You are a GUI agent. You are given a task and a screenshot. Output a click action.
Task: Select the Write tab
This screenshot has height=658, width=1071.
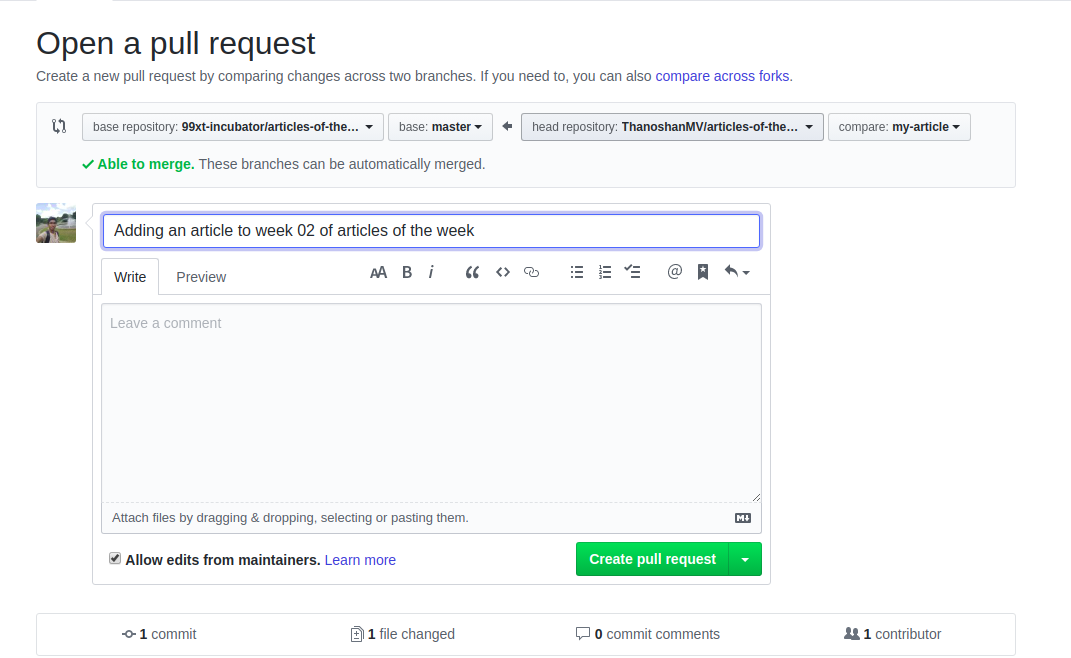pyautogui.click(x=130, y=277)
